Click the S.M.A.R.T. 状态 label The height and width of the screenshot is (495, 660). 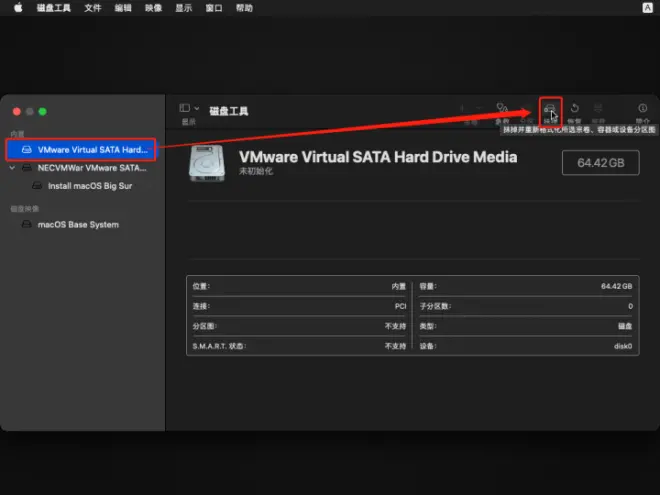pyautogui.click(x=219, y=346)
